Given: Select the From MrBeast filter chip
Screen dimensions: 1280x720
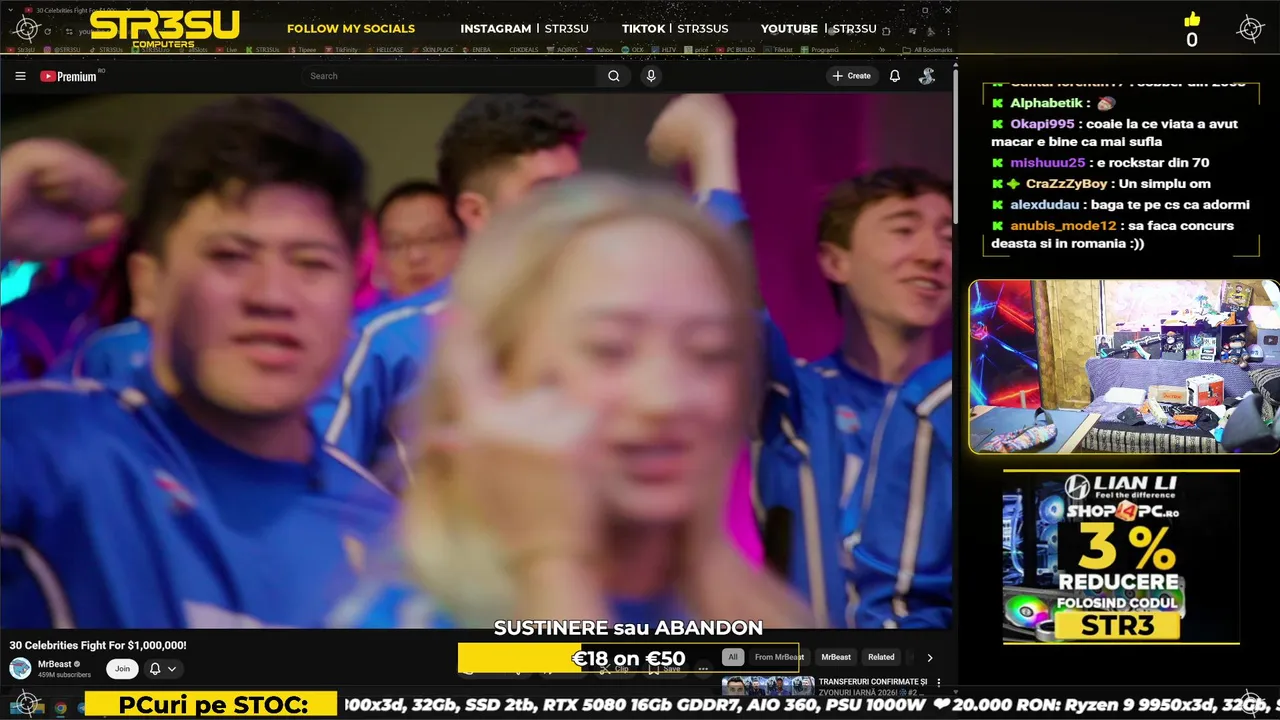Looking at the screenshot, I should click(779, 657).
